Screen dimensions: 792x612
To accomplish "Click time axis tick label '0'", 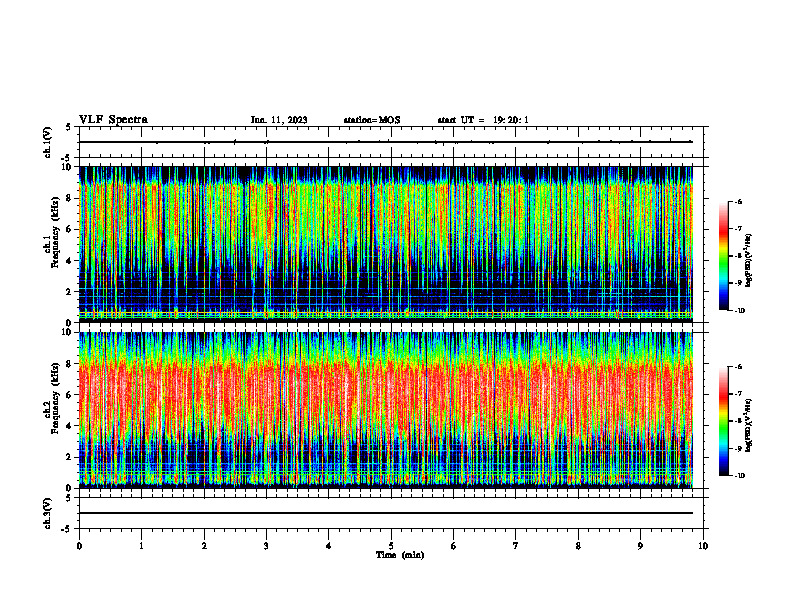I will (x=79, y=546).
